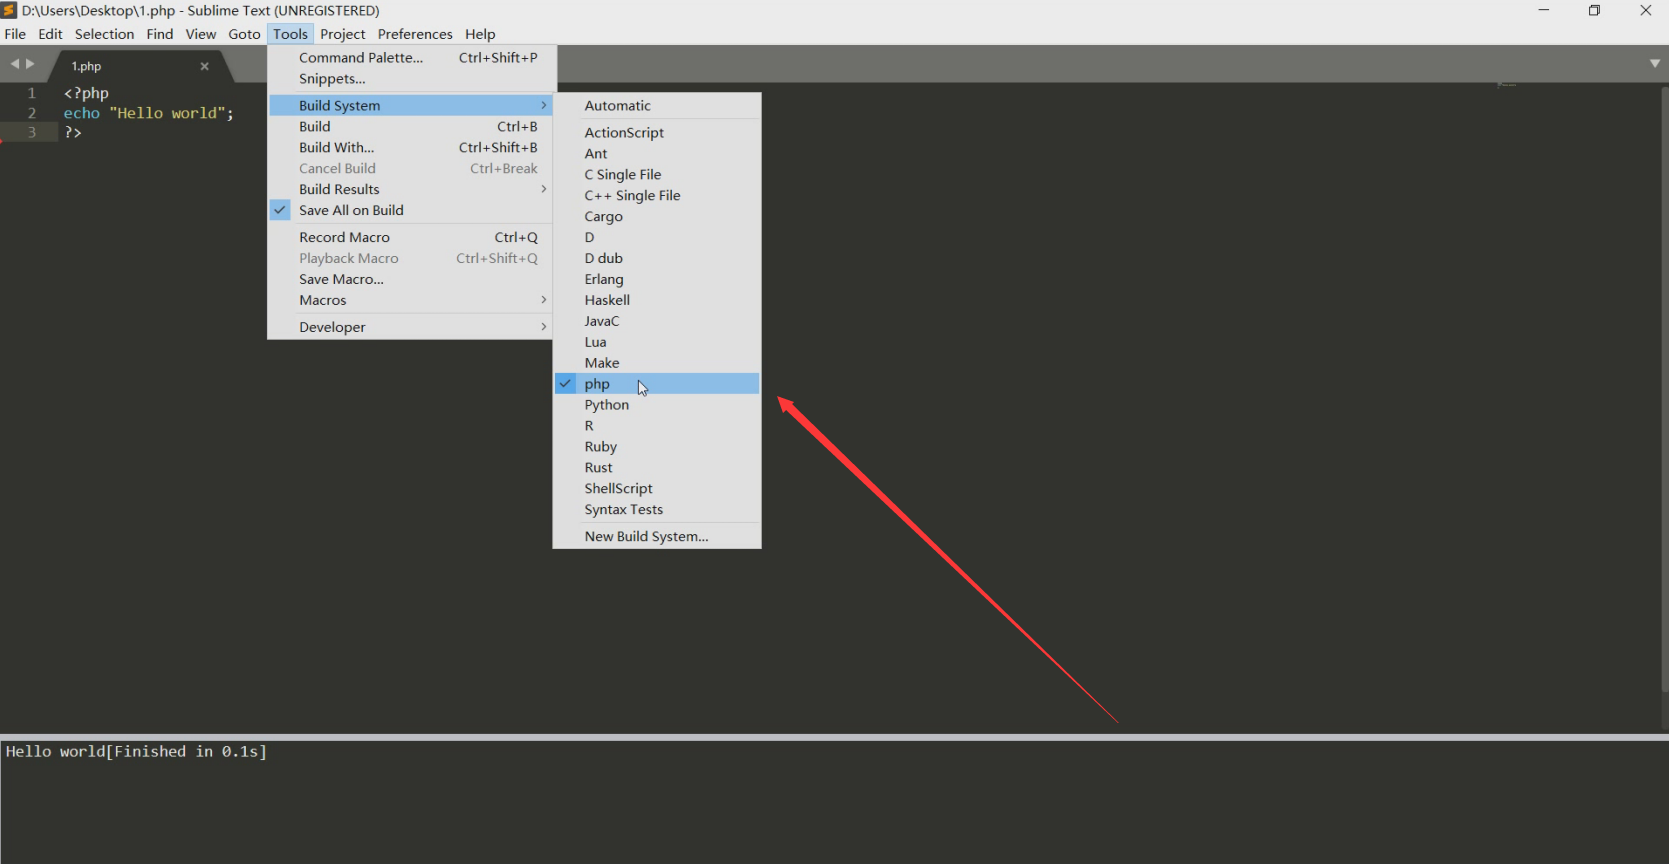
Task: Choose ActionScript build system
Action: [x=657, y=132]
